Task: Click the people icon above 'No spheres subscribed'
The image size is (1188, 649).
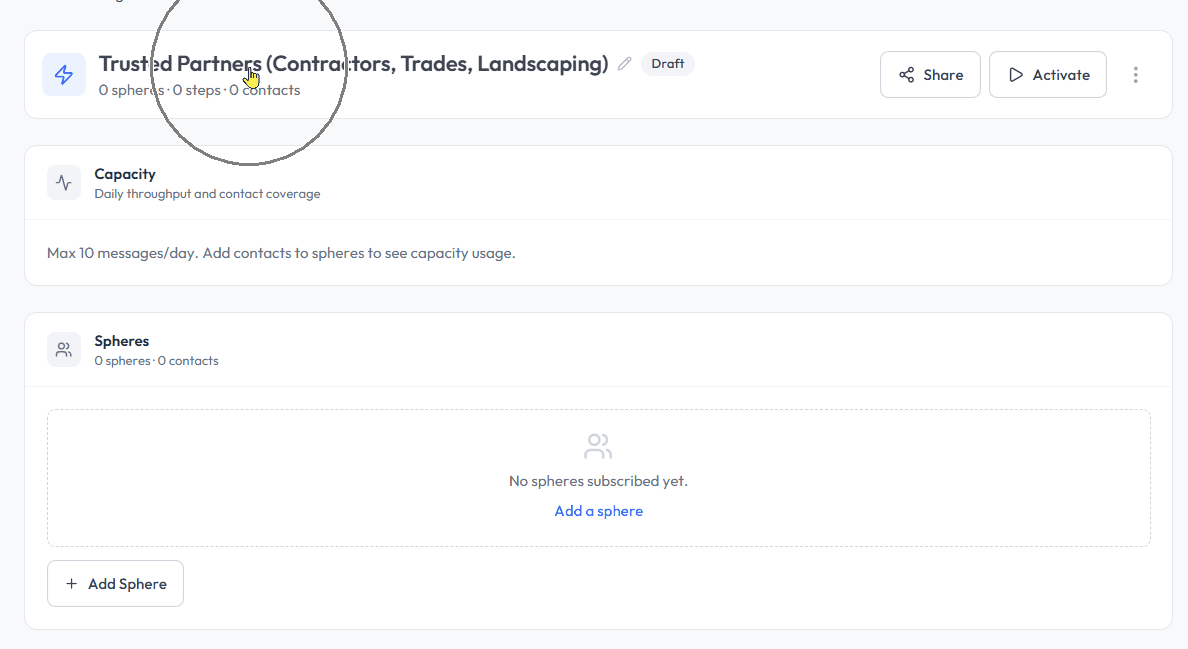Action: point(598,446)
